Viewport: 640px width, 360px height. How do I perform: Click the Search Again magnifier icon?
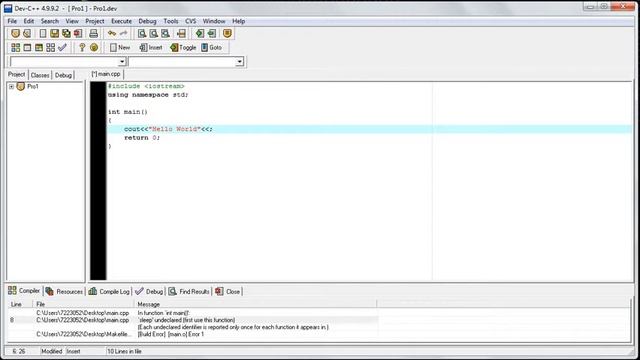click(x=165, y=33)
